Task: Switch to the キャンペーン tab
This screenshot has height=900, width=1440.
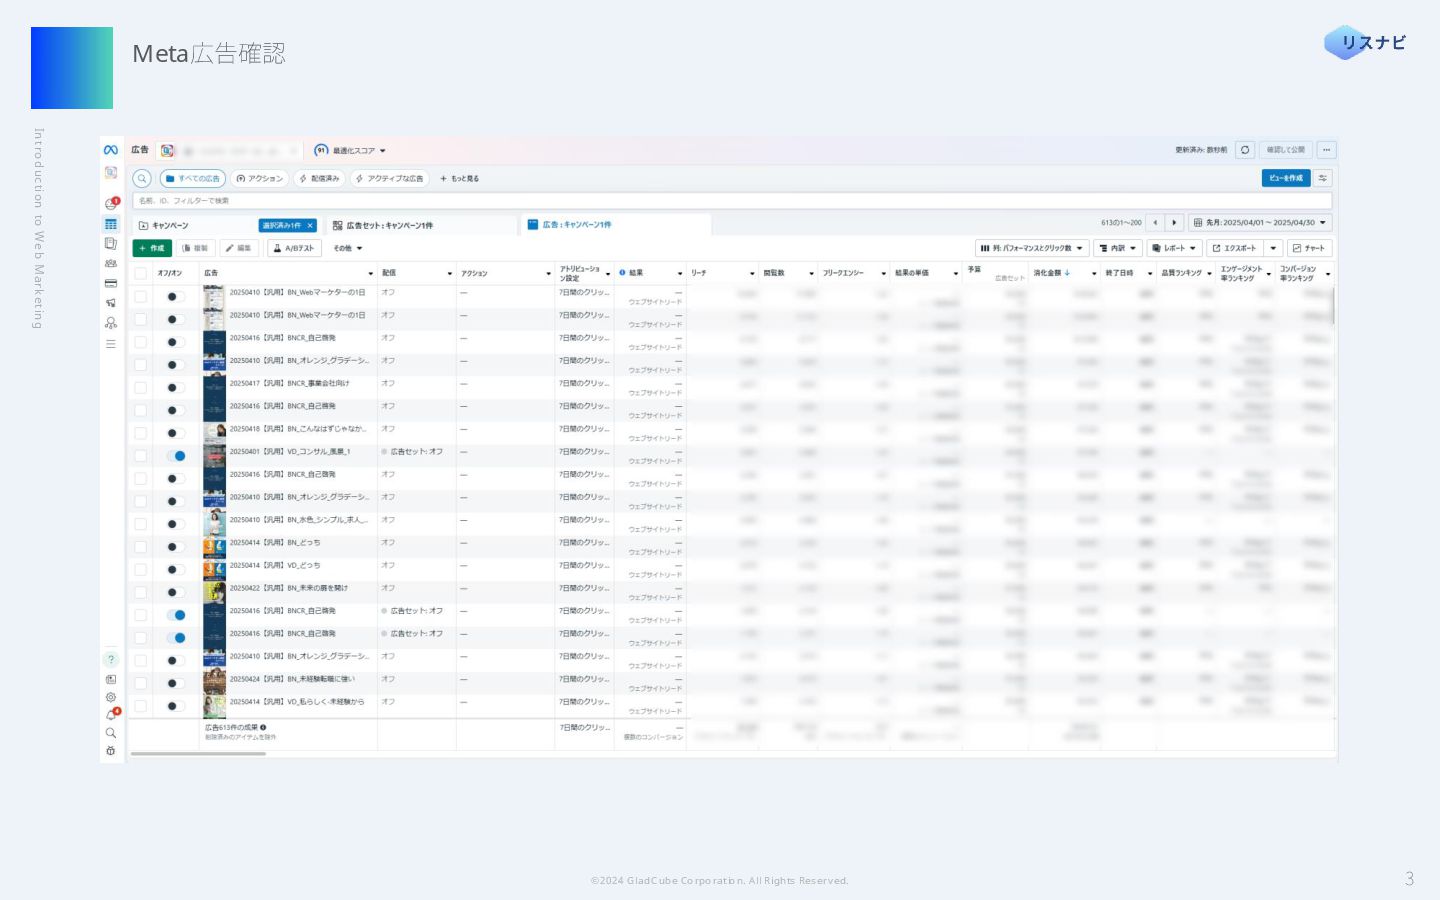Action: pos(170,226)
